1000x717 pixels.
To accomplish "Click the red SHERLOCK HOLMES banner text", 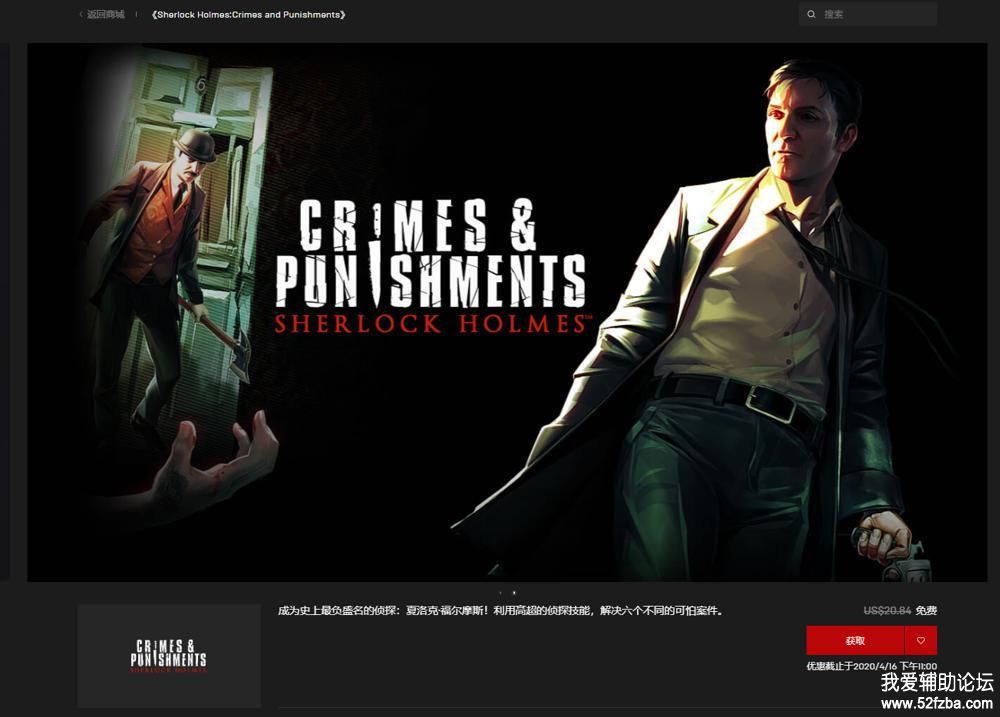I will coord(430,324).
